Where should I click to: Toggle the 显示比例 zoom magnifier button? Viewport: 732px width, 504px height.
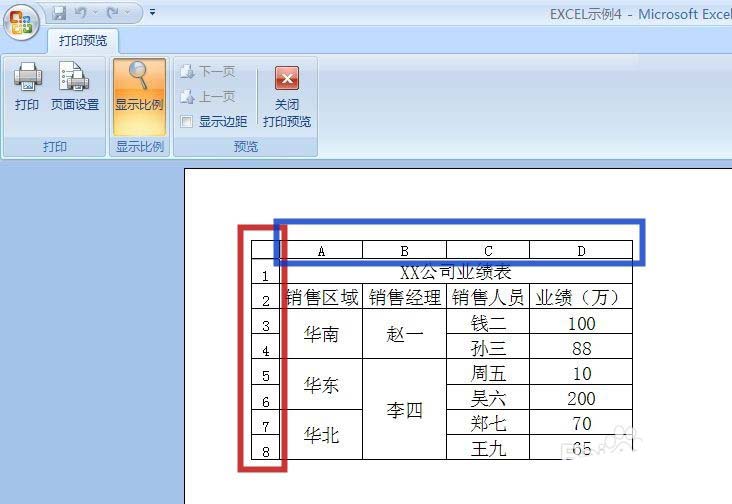(139, 97)
